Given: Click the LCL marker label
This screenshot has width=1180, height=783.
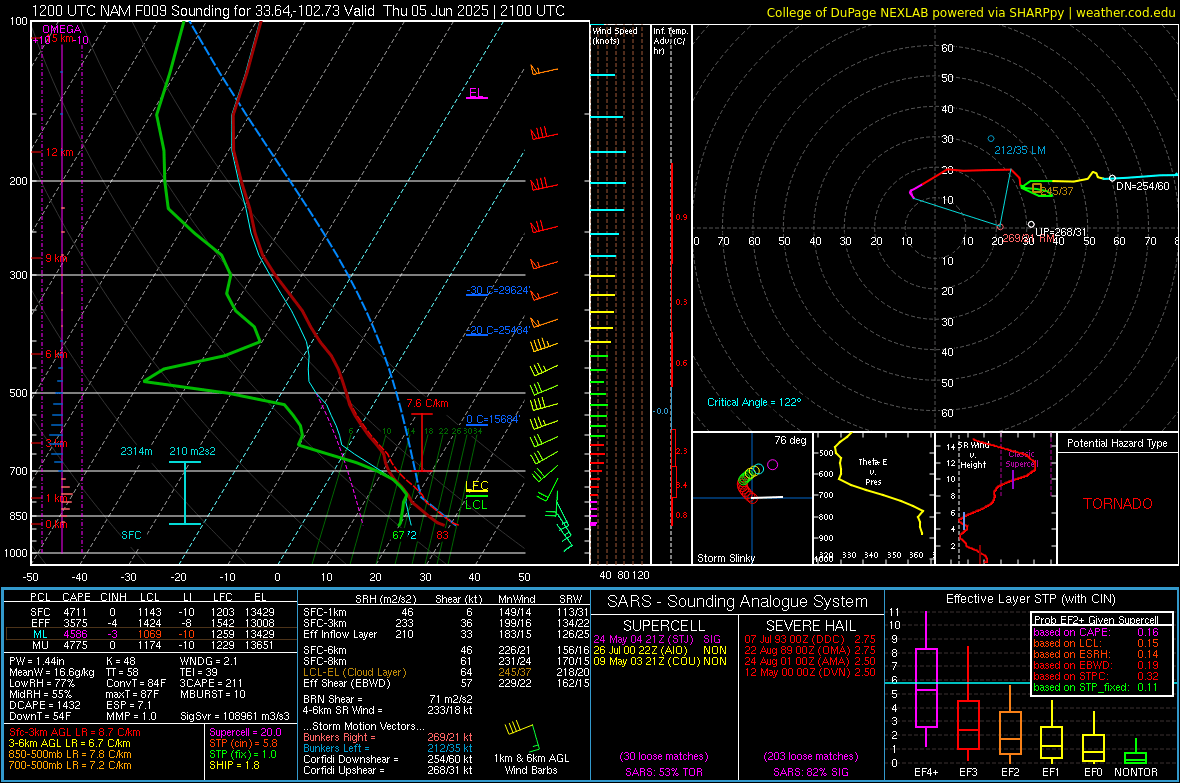Looking at the screenshot, I should pyautogui.click(x=476, y=504).
